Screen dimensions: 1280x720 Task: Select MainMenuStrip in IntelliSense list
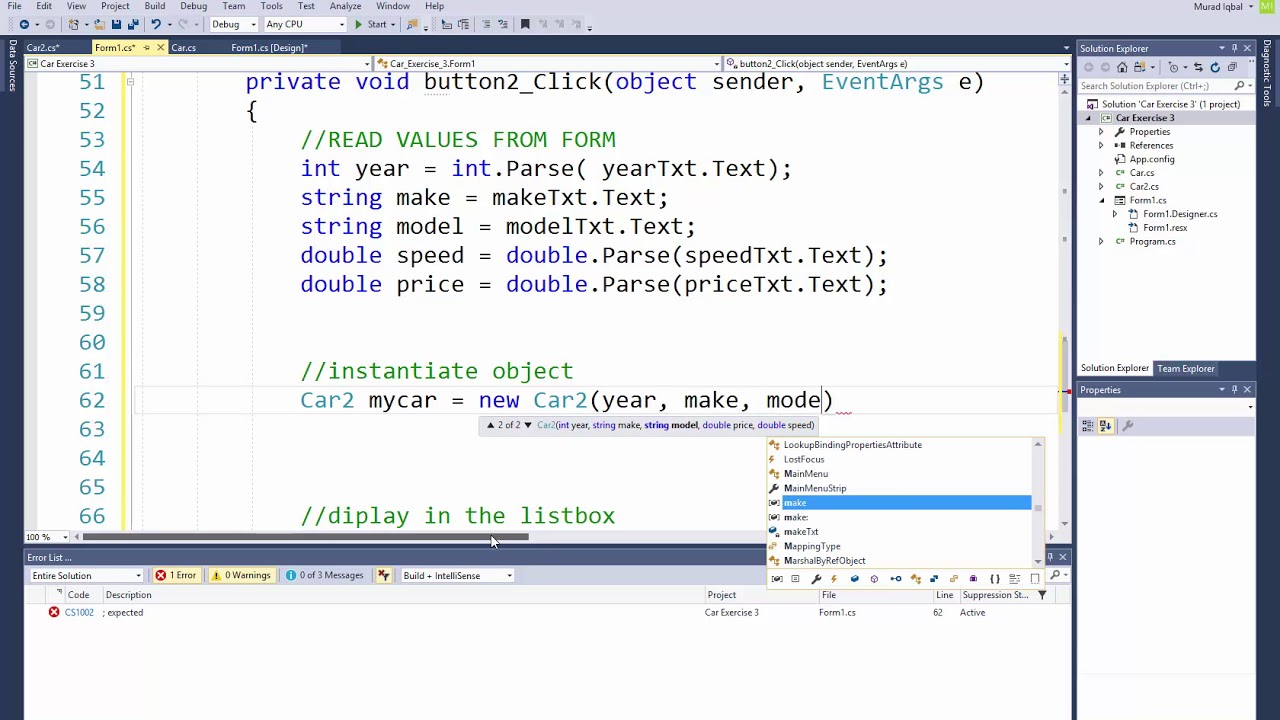(814, 488)
